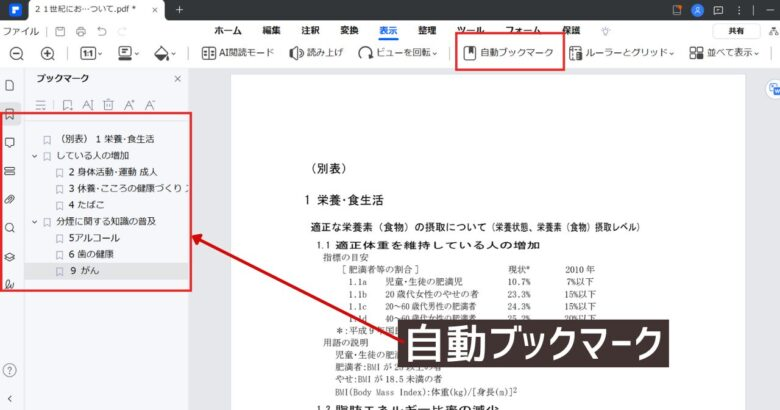Viewport: 780px width, 410px height.
Task: Collapse the 分煙に関する知識の普及 bookmark node
Action: (34, 222)
